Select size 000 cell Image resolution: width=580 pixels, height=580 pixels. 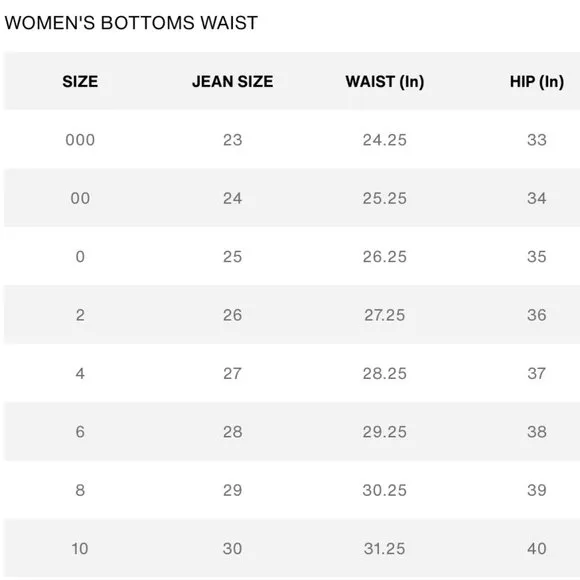pos(80,140)
